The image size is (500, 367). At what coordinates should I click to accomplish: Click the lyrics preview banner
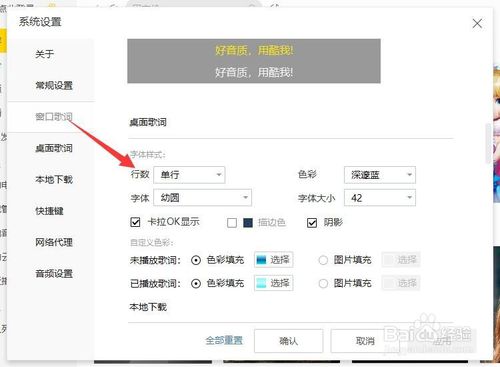[x=254, y=61]
